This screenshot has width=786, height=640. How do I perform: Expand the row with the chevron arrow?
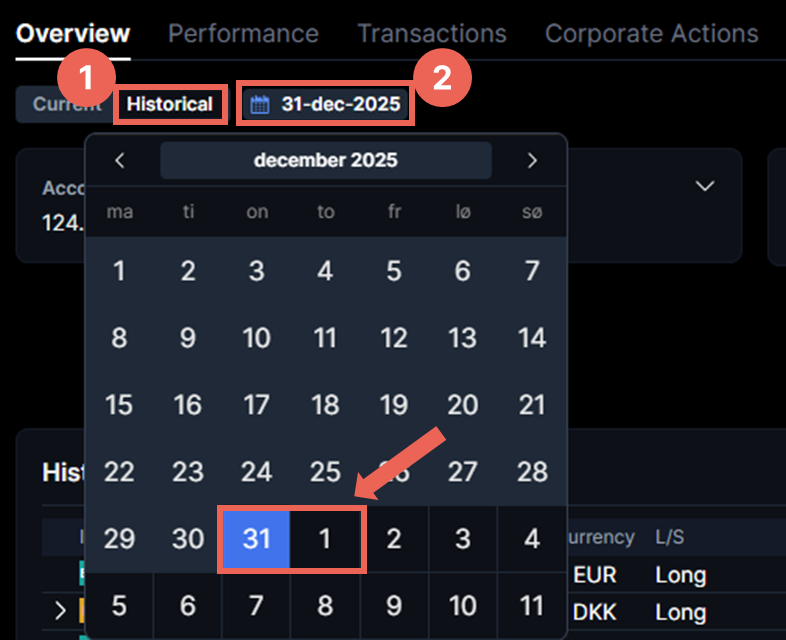tap(60, 610)
